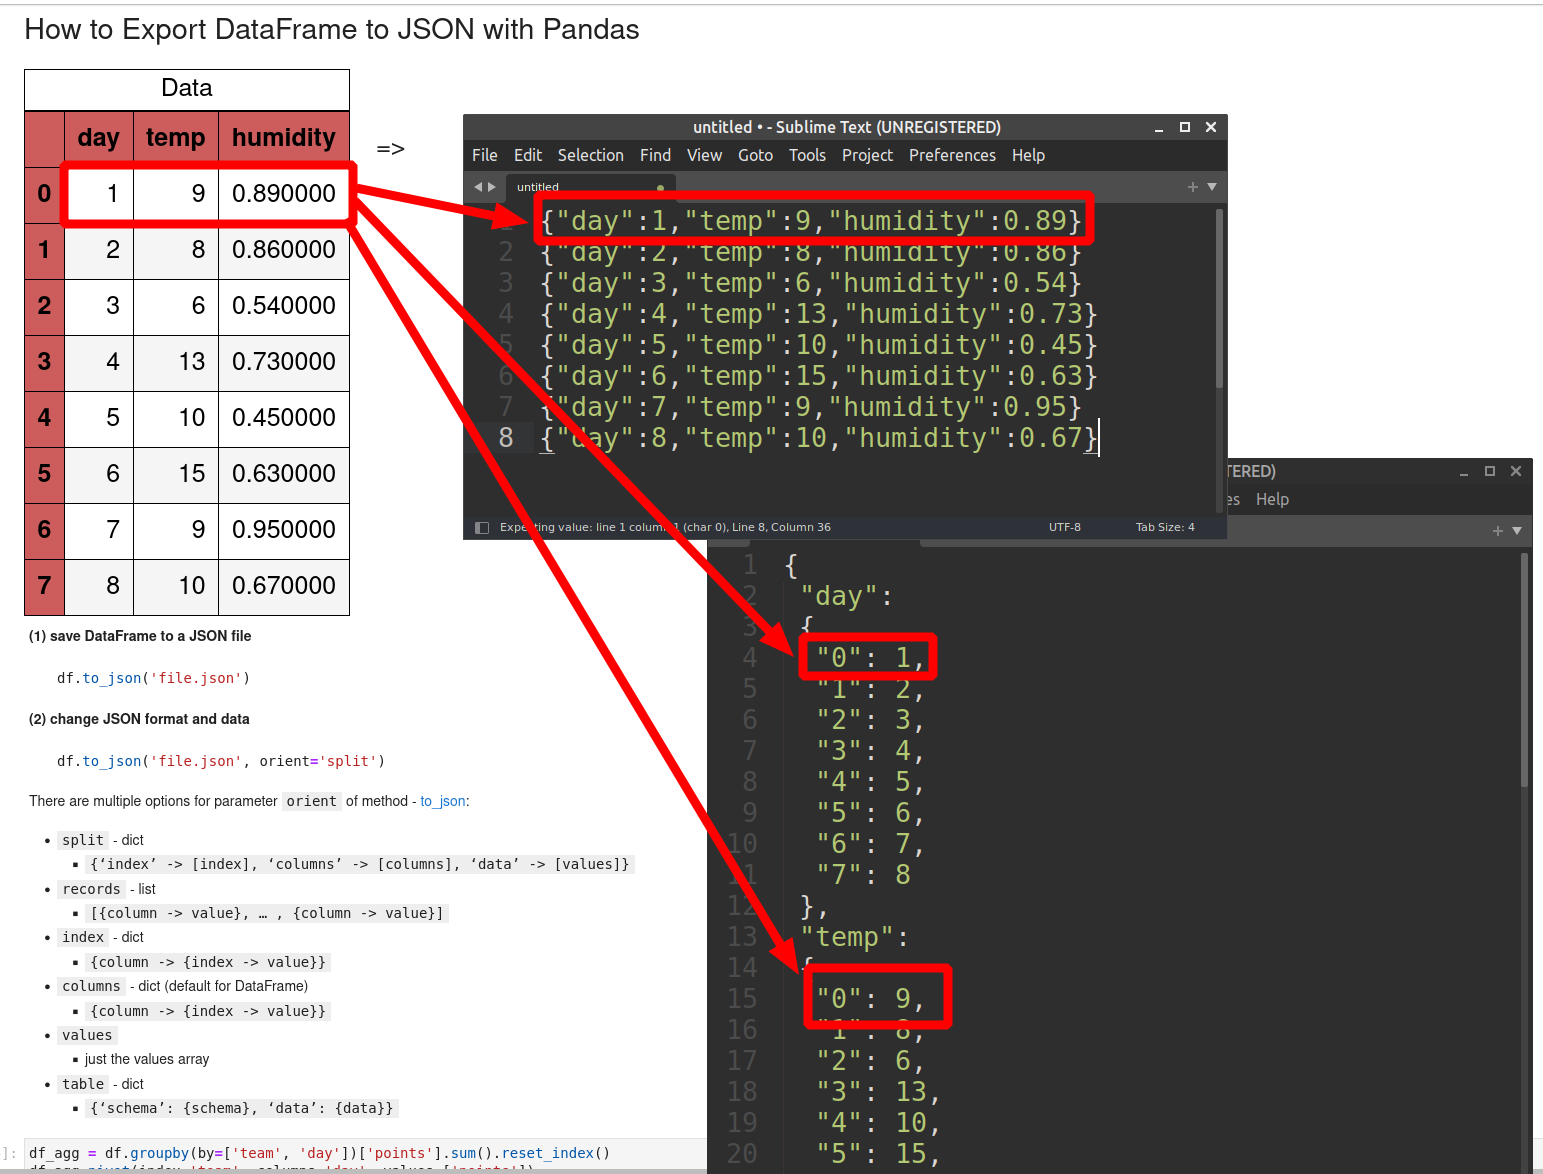Open the Help menu in the second window
The height and width of the screenshot is (1174, 1543).
pyautogui.click(x=1272, y=499)
